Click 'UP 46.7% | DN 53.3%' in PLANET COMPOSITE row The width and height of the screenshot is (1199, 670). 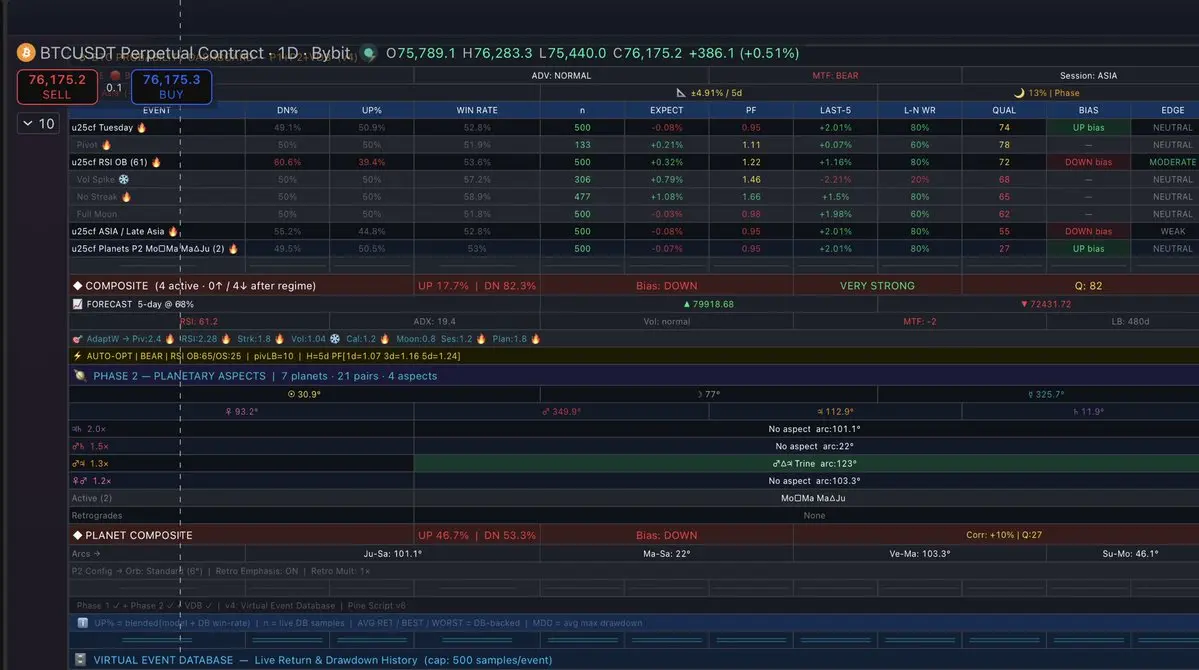[x=477, y=535]
